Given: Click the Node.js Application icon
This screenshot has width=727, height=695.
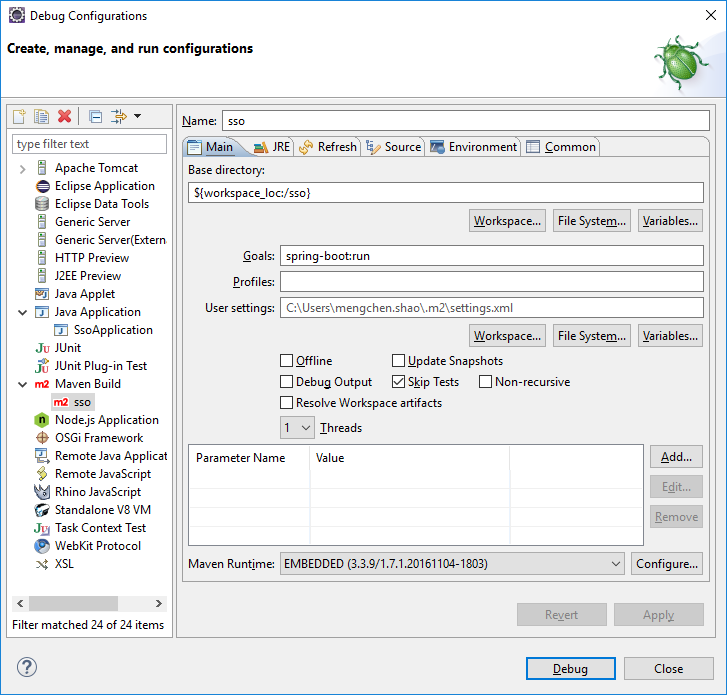Looking at the screenshot, I should (x=42, y=420).
